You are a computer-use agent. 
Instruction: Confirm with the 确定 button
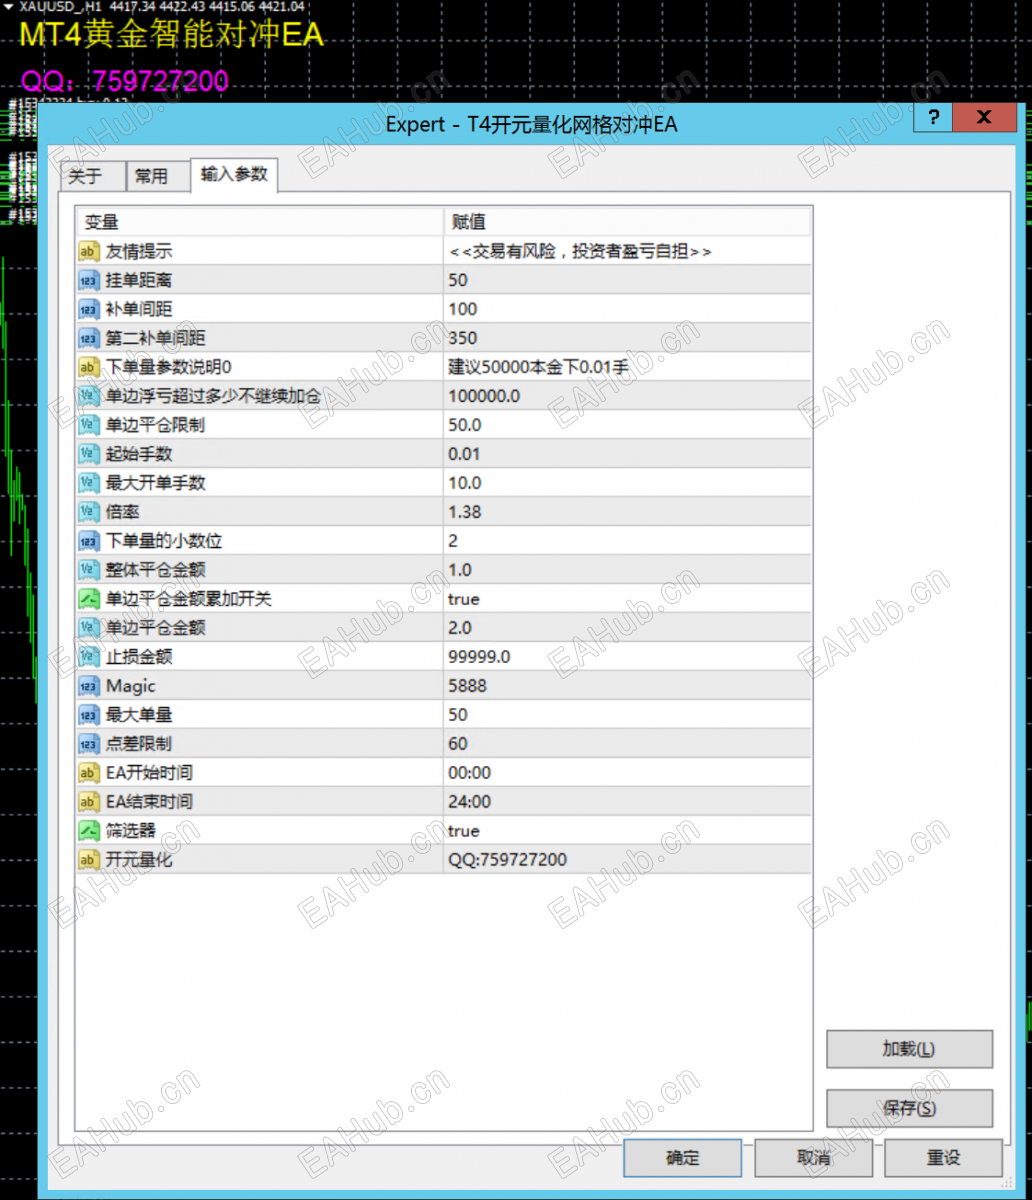(683, 1158)
